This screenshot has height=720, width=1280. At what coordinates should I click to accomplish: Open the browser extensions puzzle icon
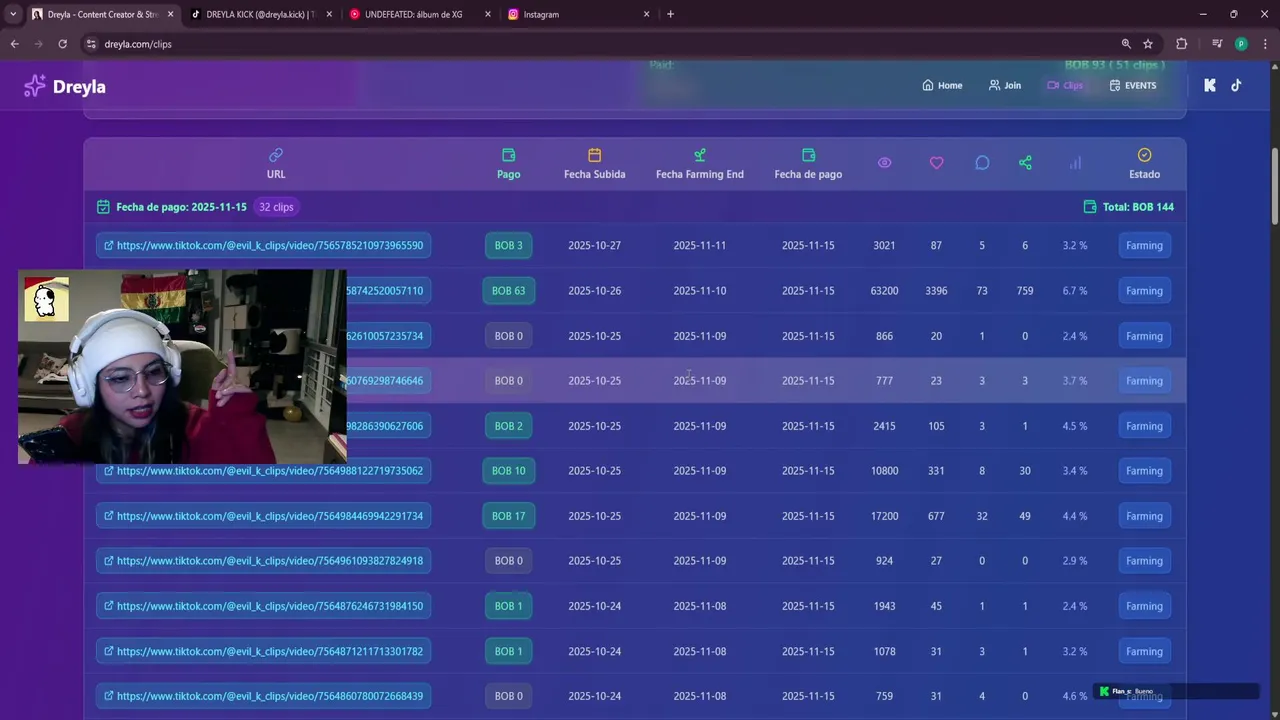(x=1182, y=44)
